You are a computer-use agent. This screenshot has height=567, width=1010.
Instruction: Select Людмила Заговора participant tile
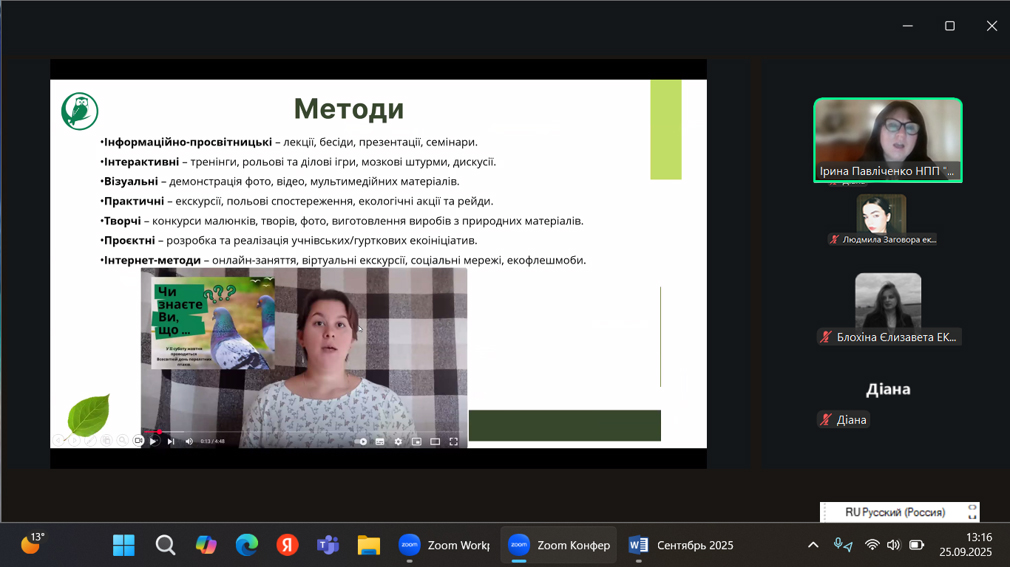881,219
